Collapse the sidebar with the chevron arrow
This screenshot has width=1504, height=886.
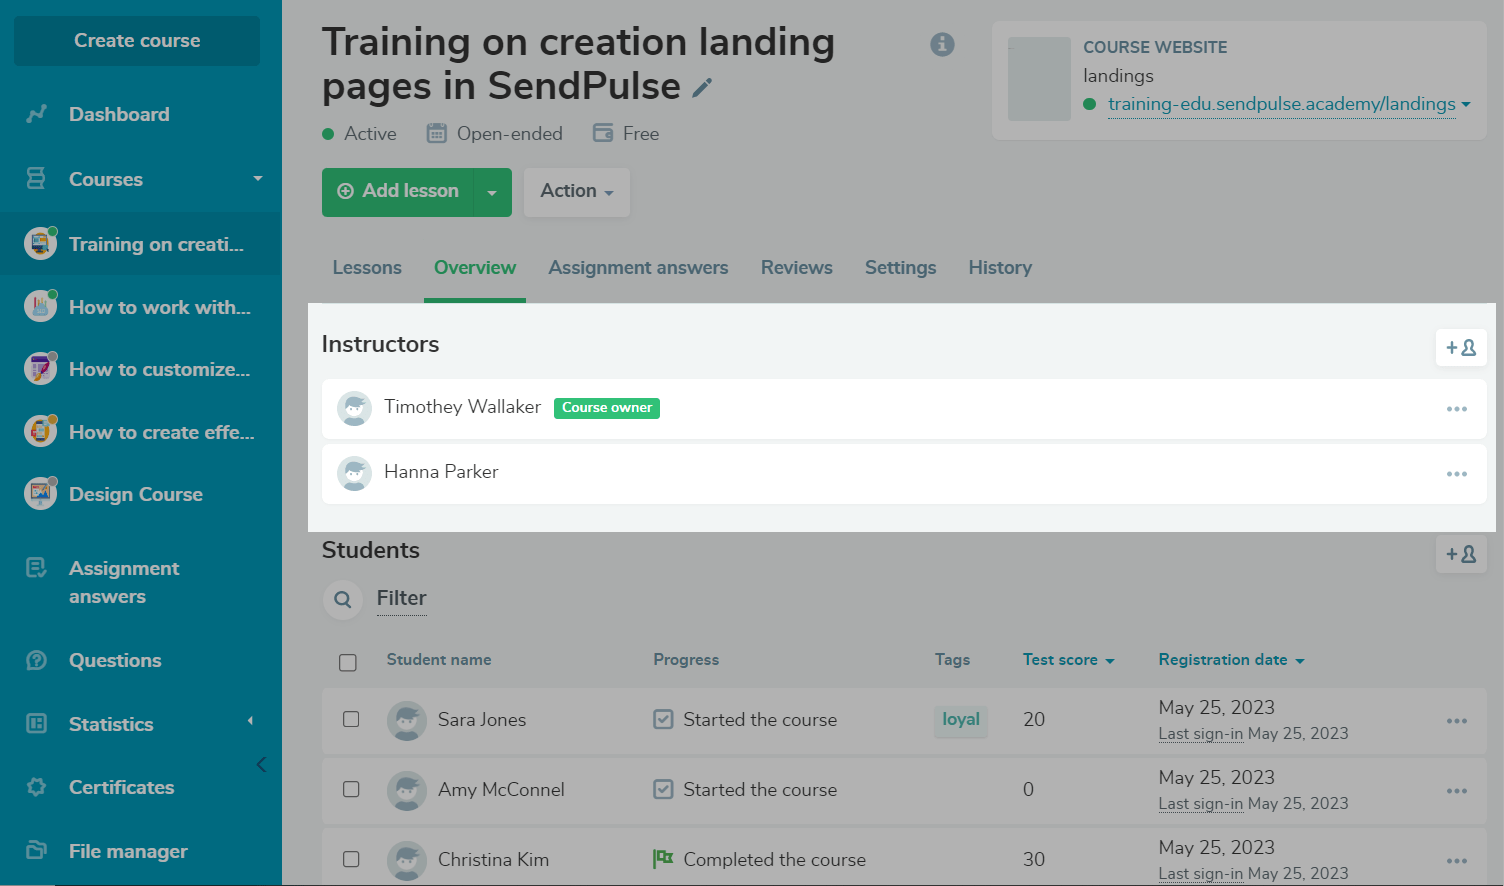coord(261,765)
